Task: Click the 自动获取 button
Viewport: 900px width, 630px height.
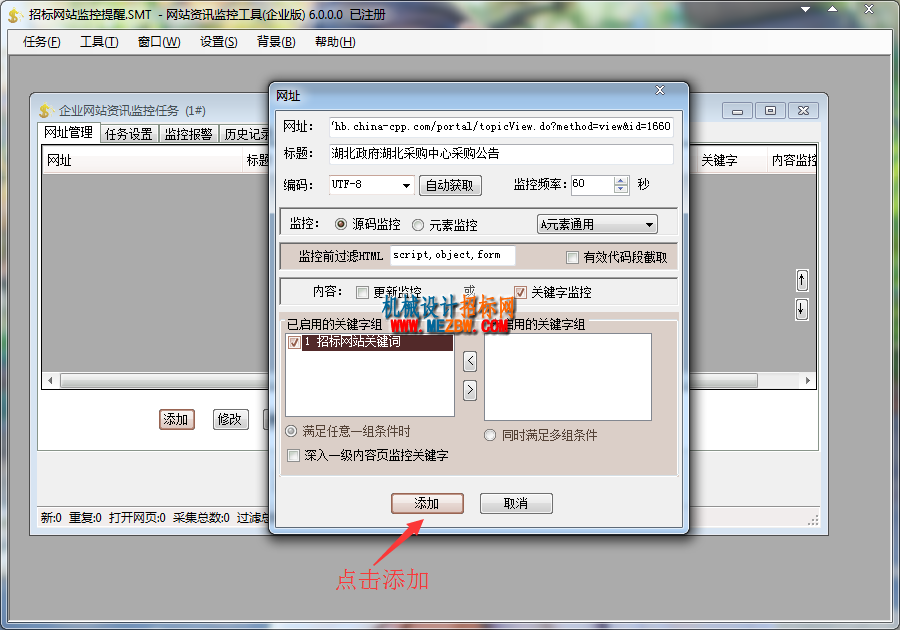Action: [x=450, y=185]
